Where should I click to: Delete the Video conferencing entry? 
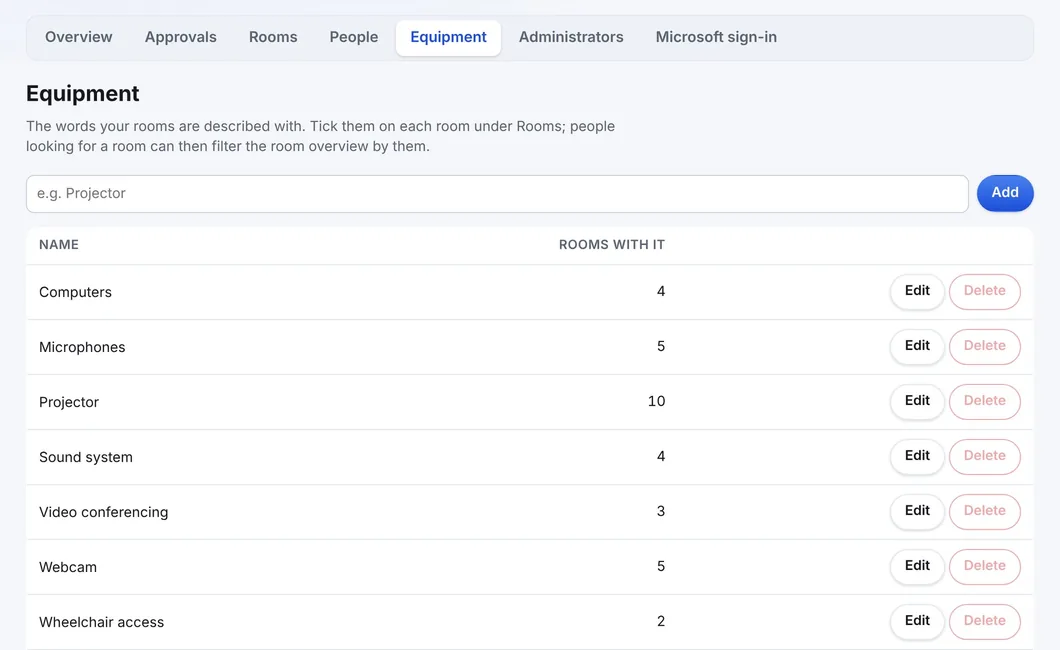pos(984,511)
